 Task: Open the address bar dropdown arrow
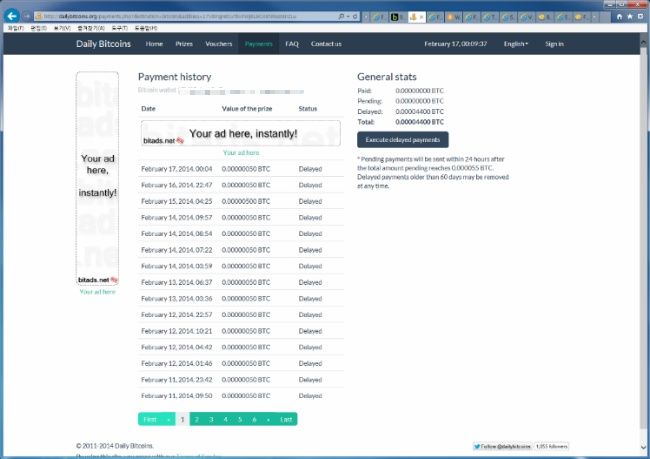[348, 16]
